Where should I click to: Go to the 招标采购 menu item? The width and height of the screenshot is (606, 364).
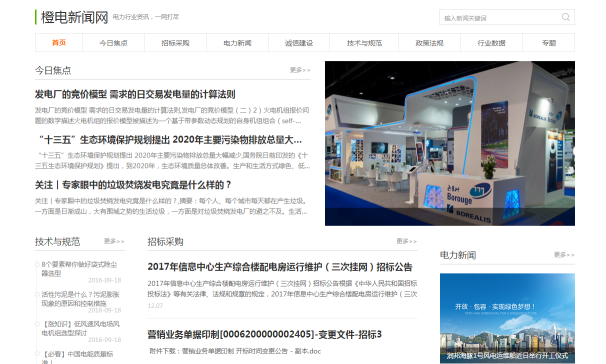coord(175,43)
